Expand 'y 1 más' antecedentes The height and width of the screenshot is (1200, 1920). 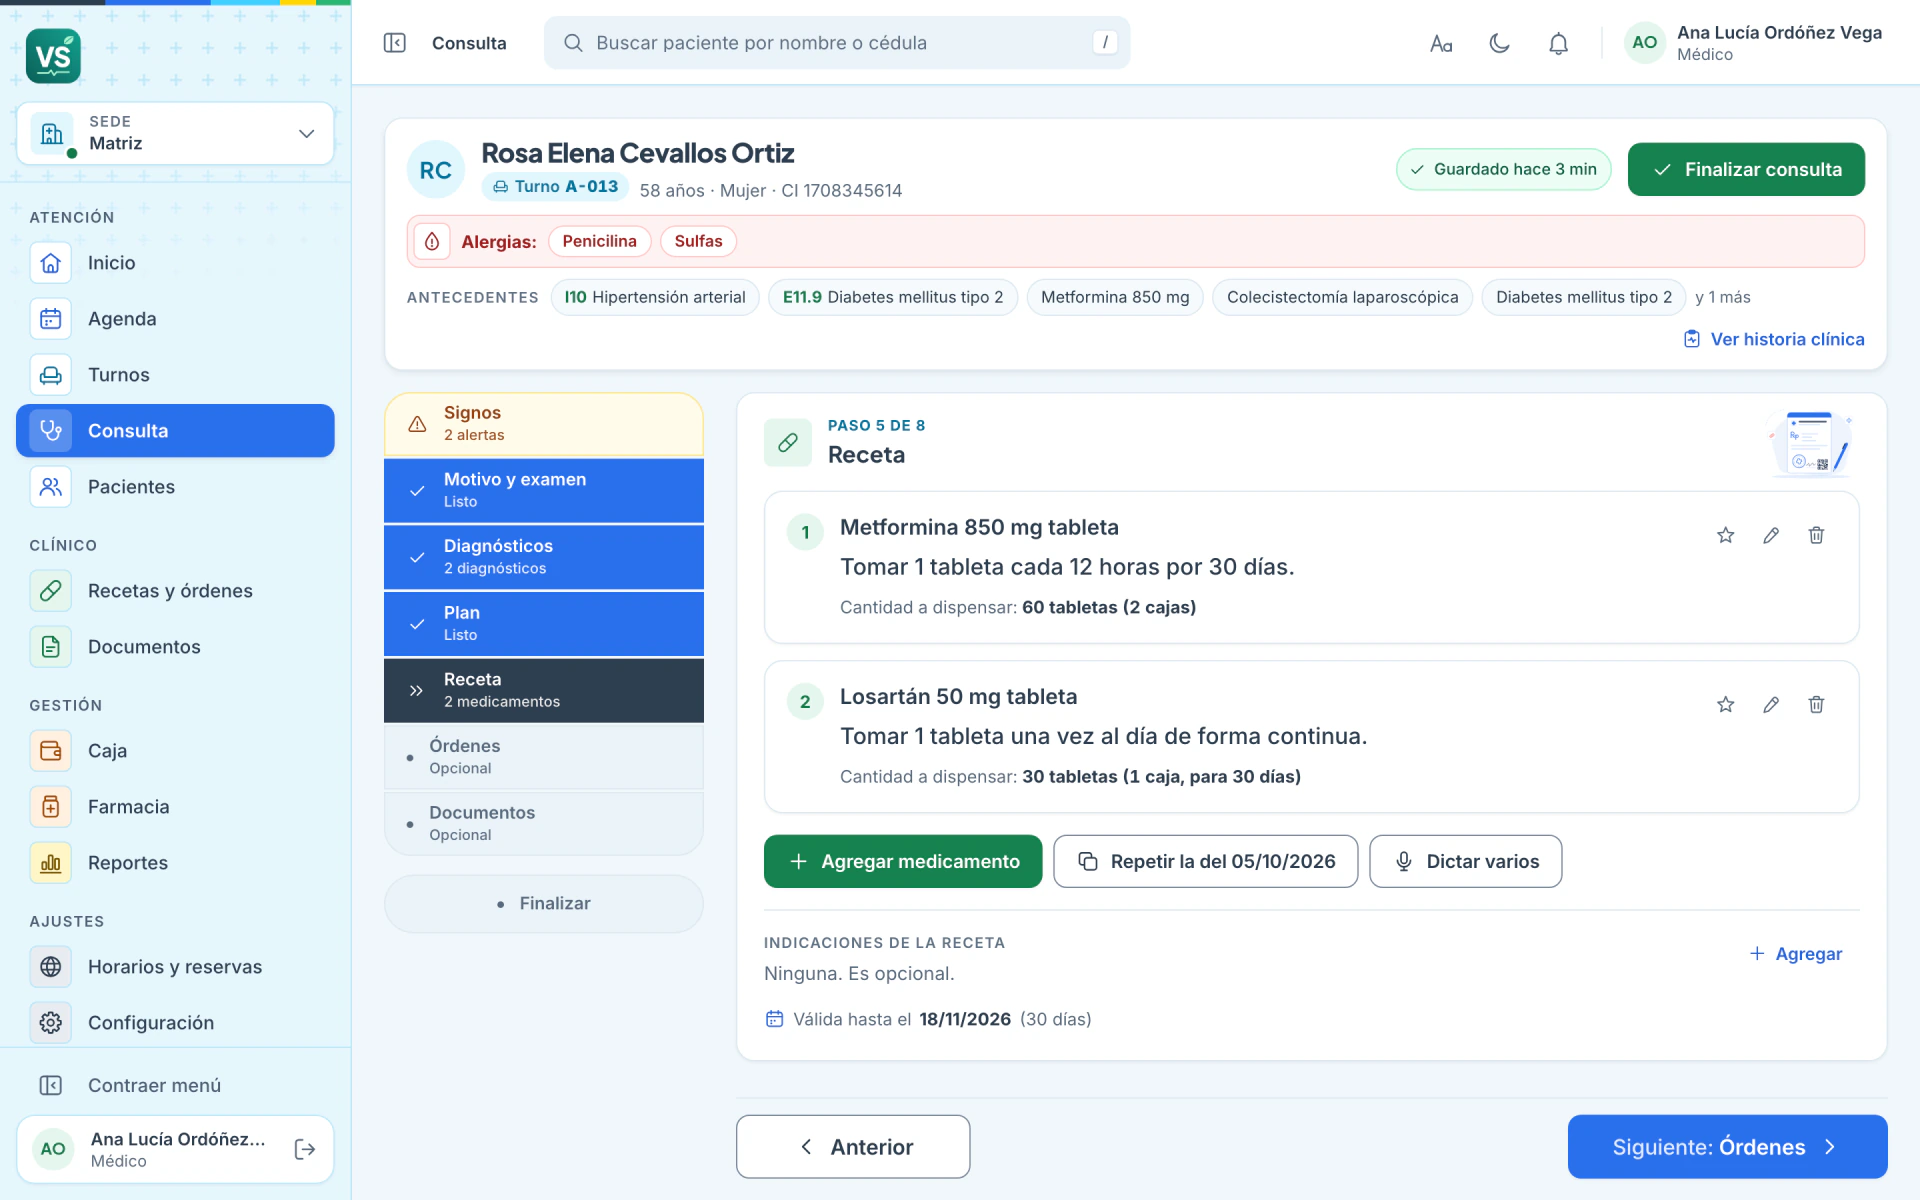click(1723, 297)
